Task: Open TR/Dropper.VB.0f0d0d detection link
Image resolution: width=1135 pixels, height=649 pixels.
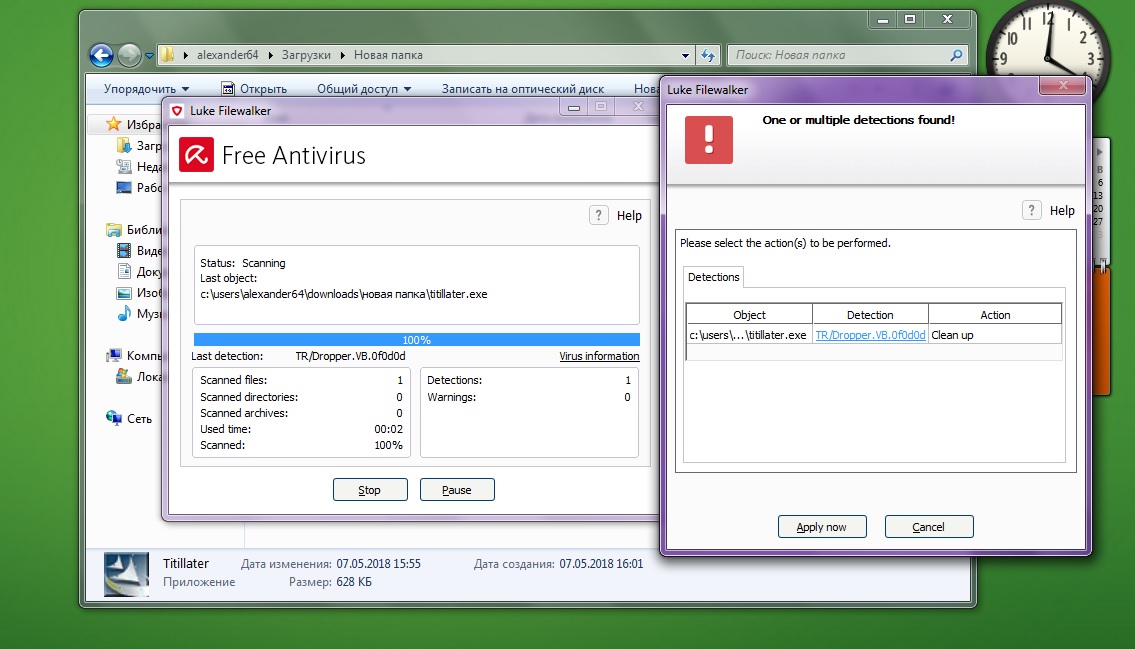Action: [x=870, y=335]
